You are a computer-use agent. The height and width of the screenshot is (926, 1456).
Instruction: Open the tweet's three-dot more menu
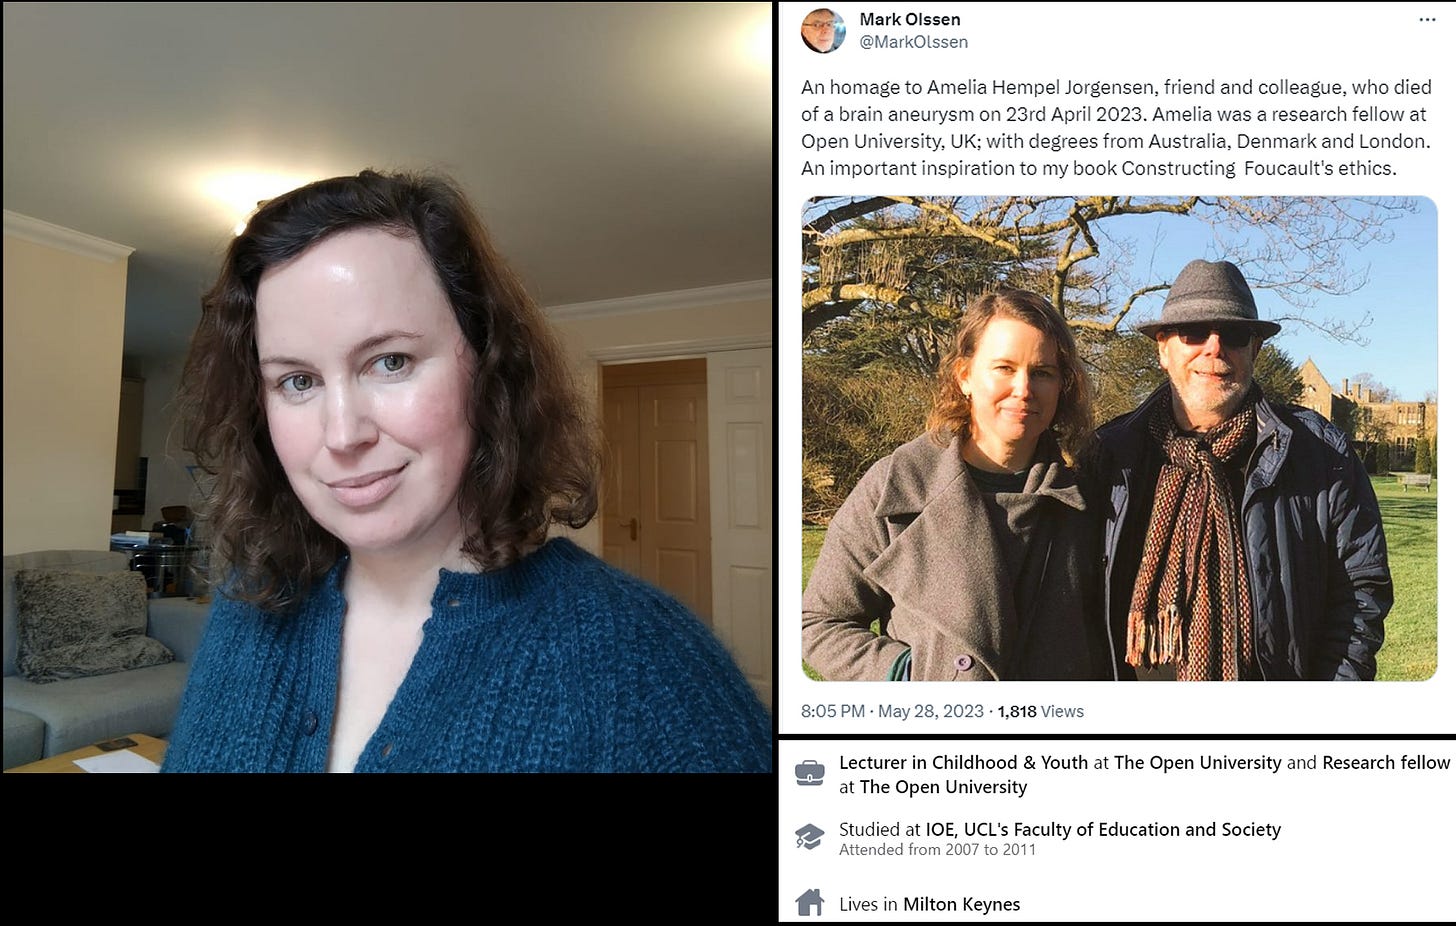[x=1427, y=20]
